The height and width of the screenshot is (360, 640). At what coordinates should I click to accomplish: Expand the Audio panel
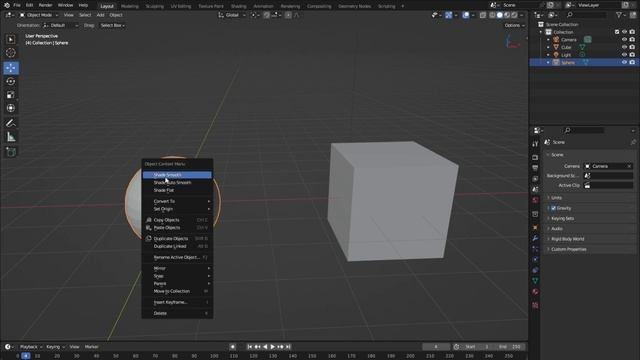[590, 229]
